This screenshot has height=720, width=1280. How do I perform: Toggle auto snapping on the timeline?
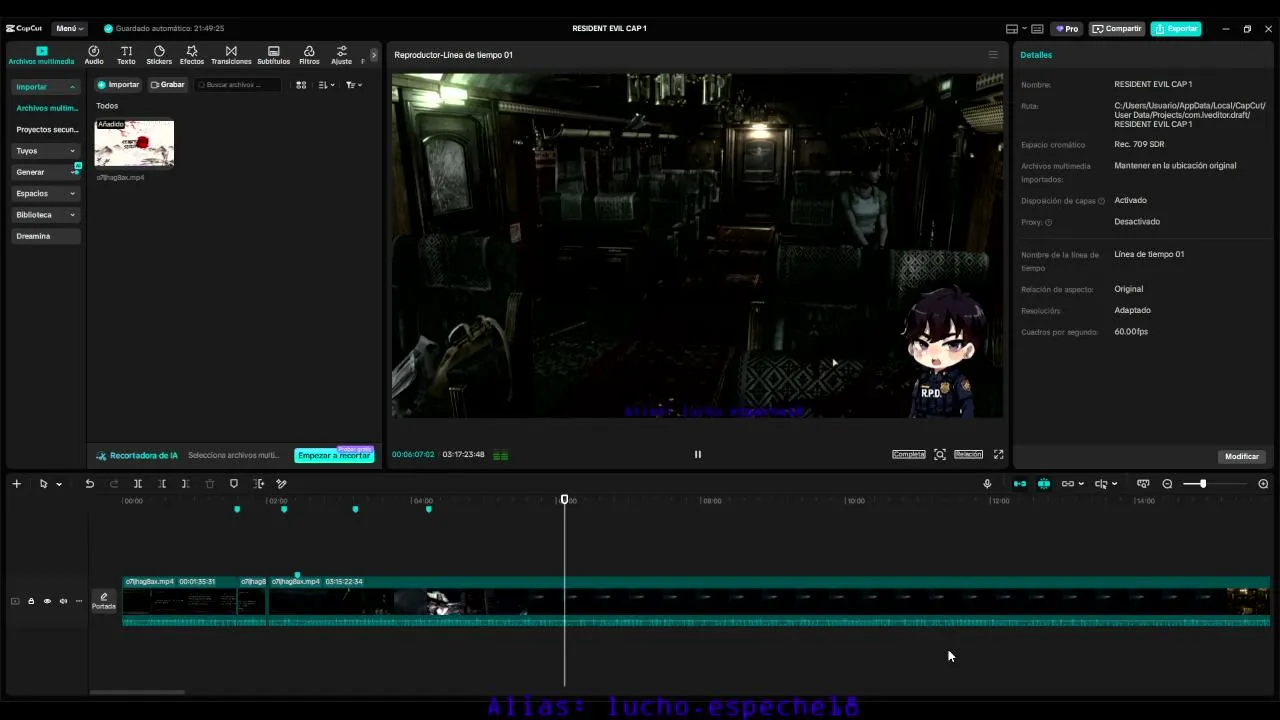click(1044, 484)
